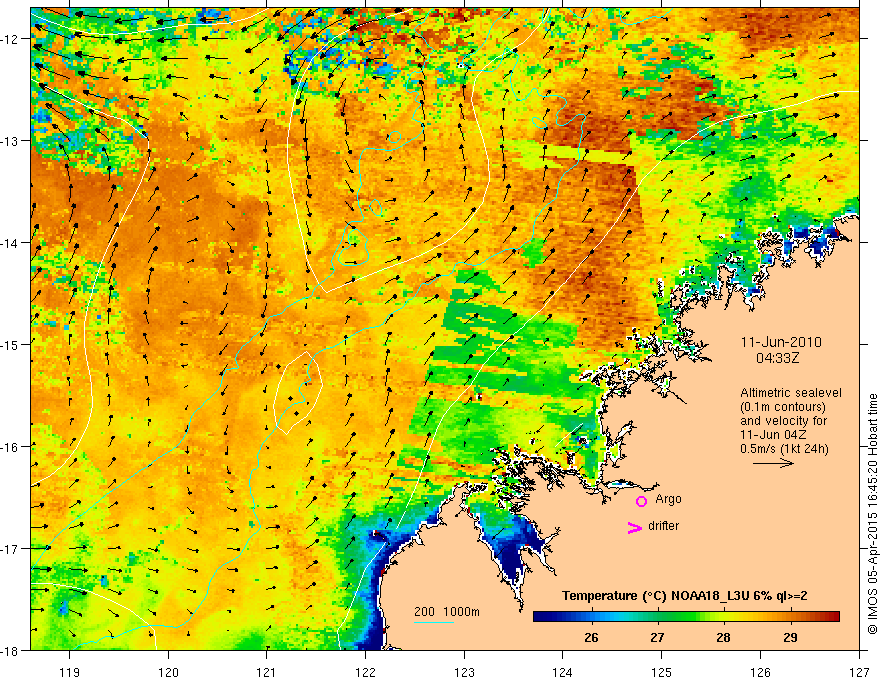Click longitude axis label 121
The width and height of the screenshot is (880, 680).
(x=267, y=672)
